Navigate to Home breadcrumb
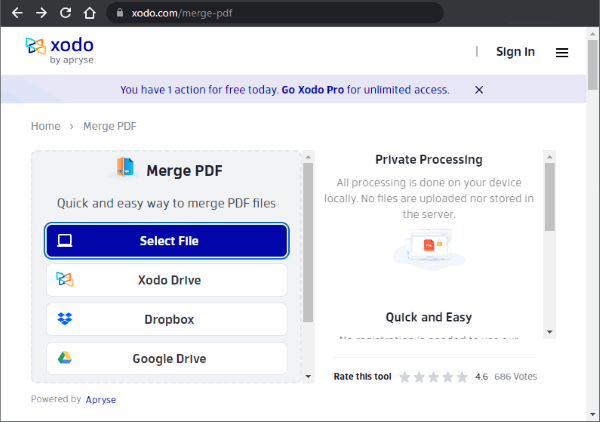Screen dimensions: 600x422 coord(46,126)
